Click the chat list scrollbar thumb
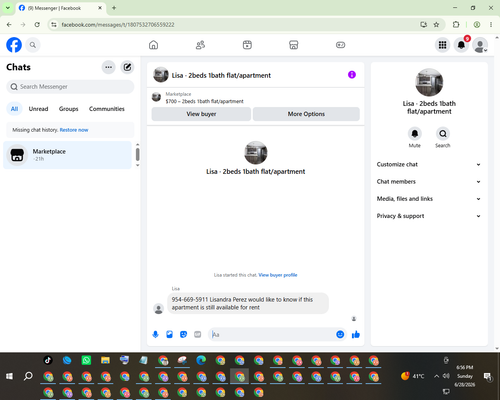500x400 pixels. (x=137, y=154)
